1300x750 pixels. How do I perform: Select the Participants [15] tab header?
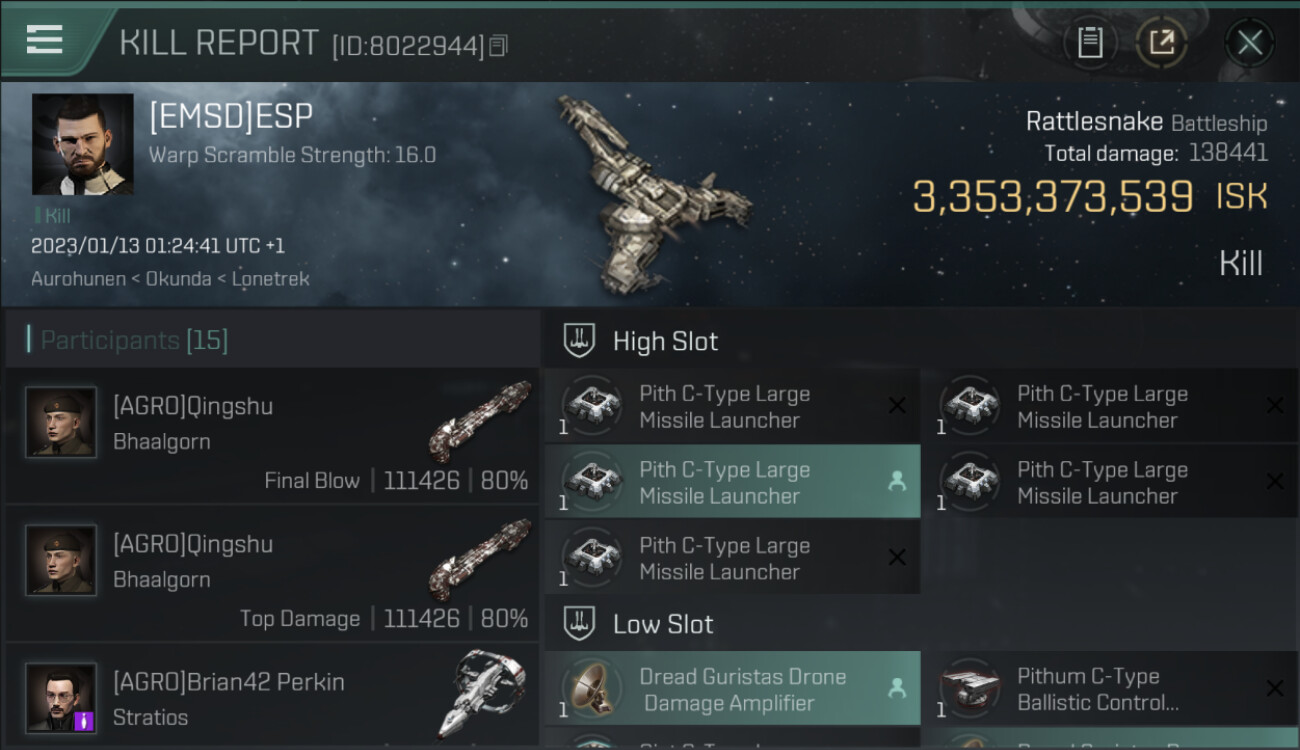coord(128,340)
